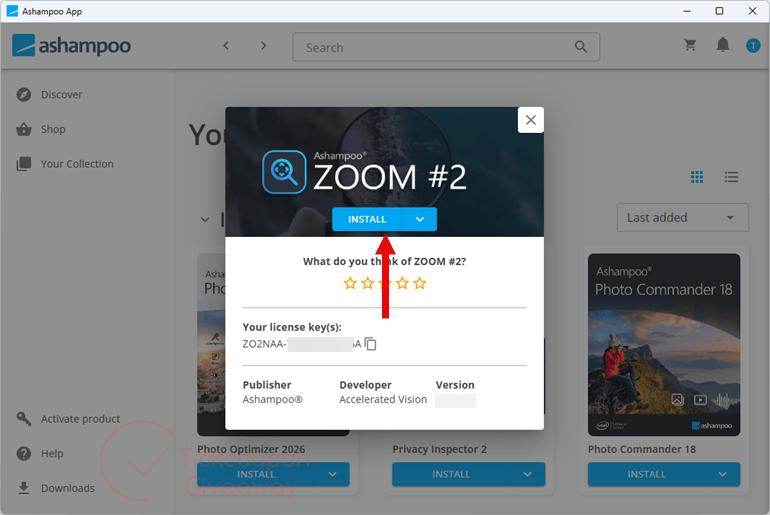The height and width of the screenshot is (515, 770).
Task: Open Downloads in the sidebar
Action: pyautogui.click(x=68, y=488)
